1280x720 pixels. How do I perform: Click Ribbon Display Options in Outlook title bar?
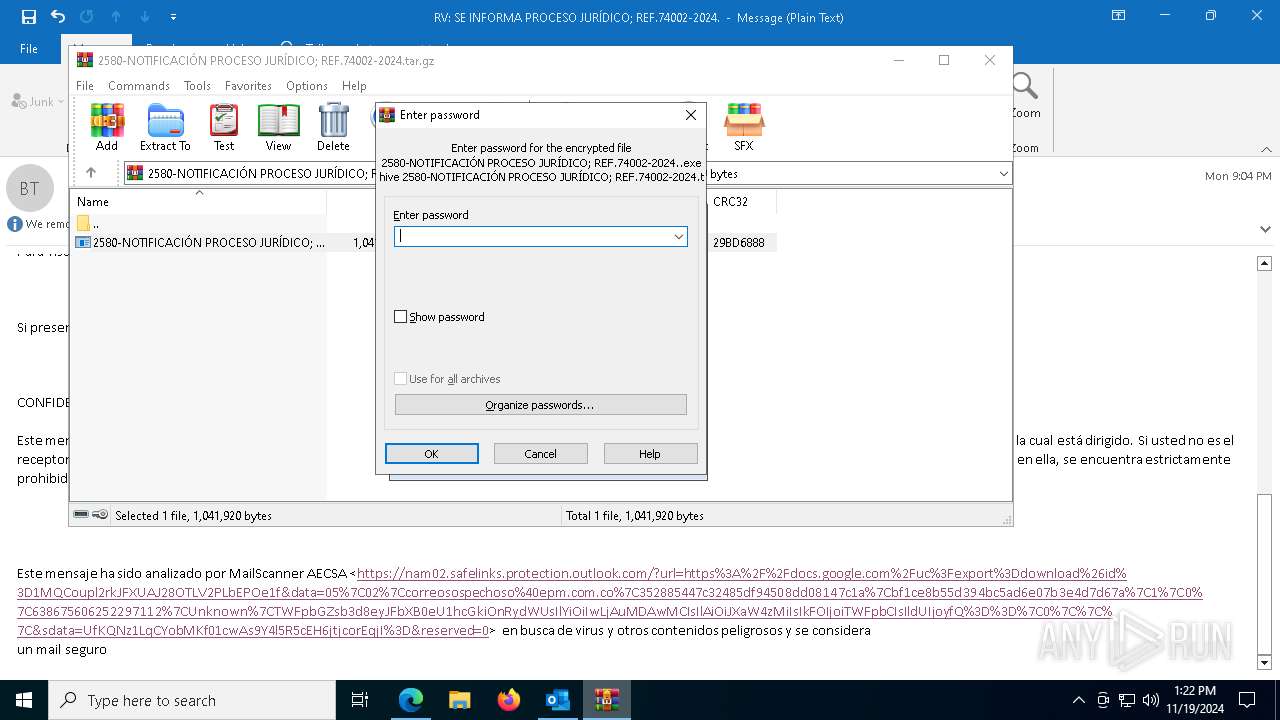[1119, 16]
